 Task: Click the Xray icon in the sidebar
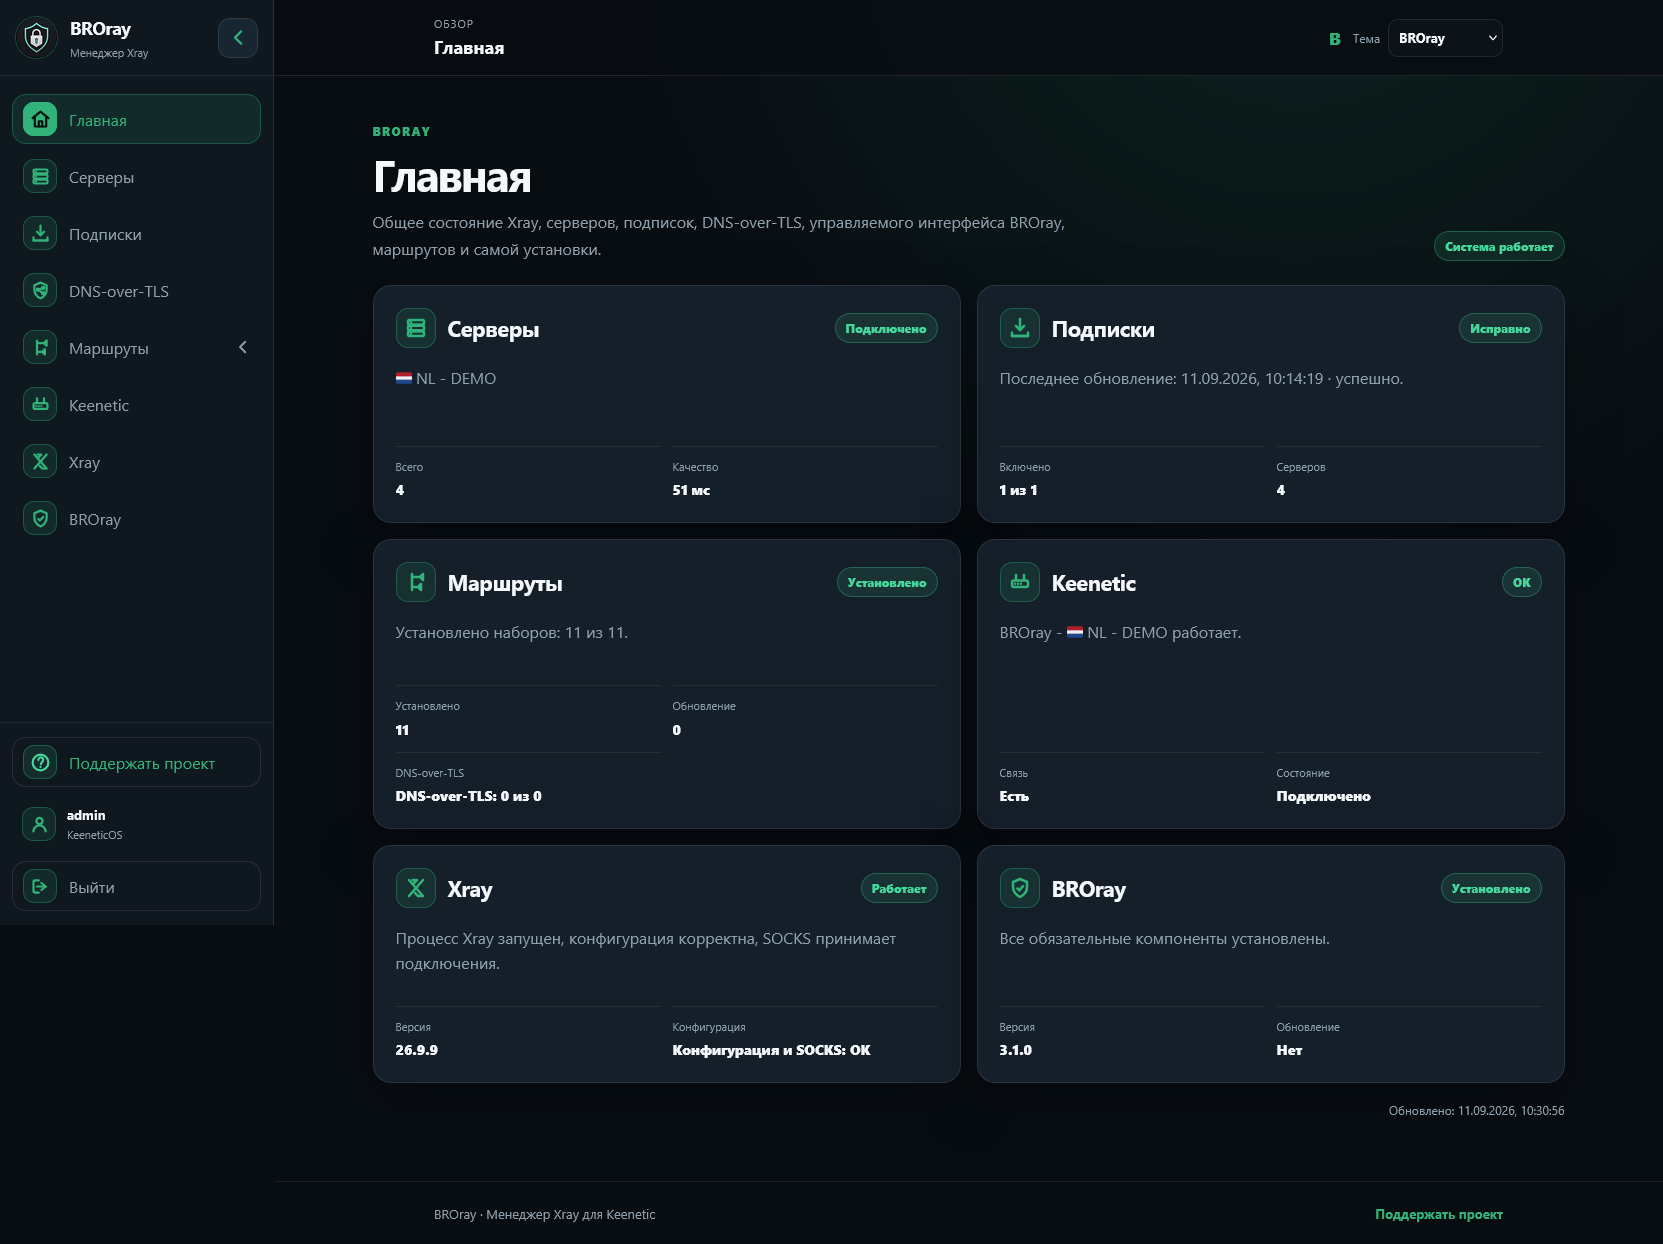40,462
